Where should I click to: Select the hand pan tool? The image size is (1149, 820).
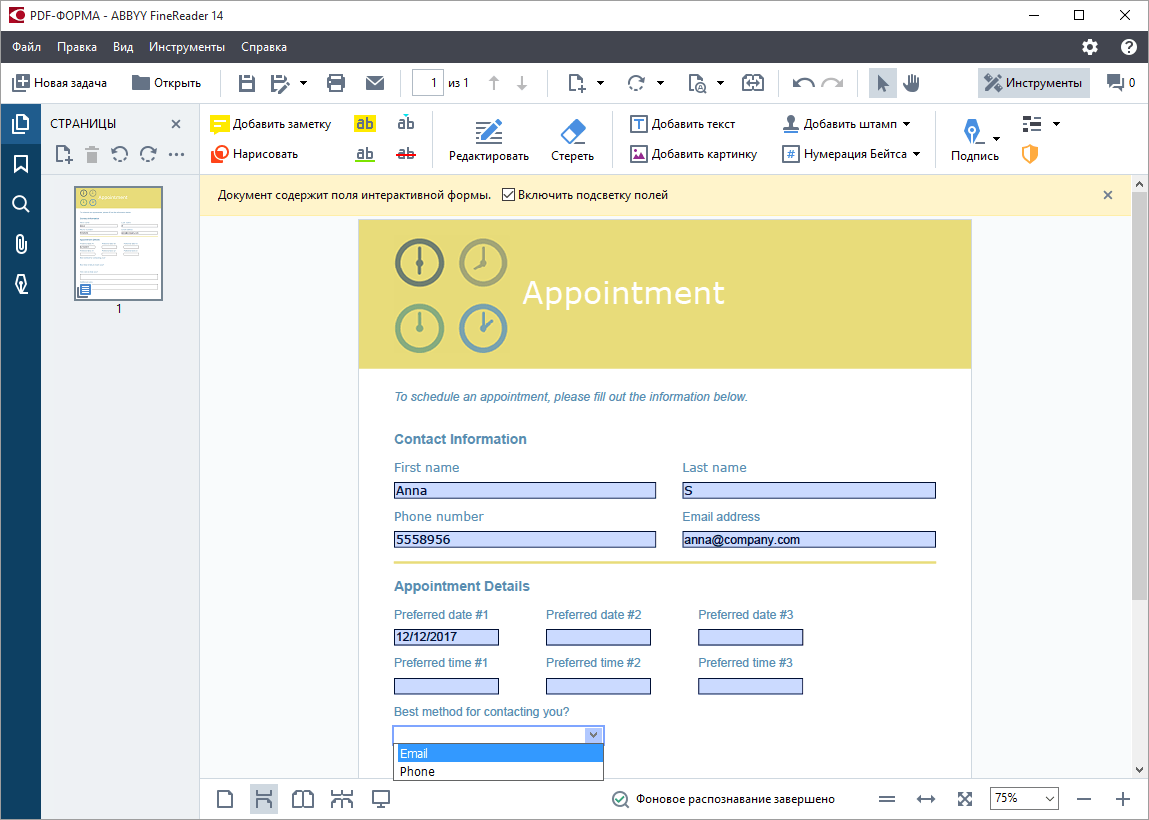coord(911,83)
